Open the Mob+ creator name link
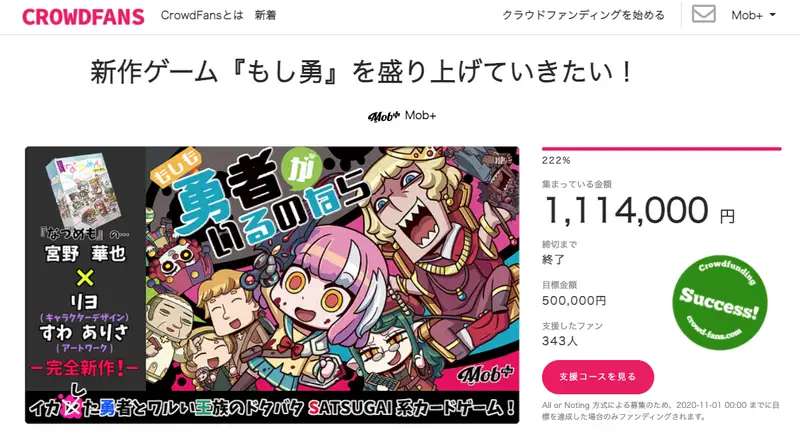 click(420, 116)
